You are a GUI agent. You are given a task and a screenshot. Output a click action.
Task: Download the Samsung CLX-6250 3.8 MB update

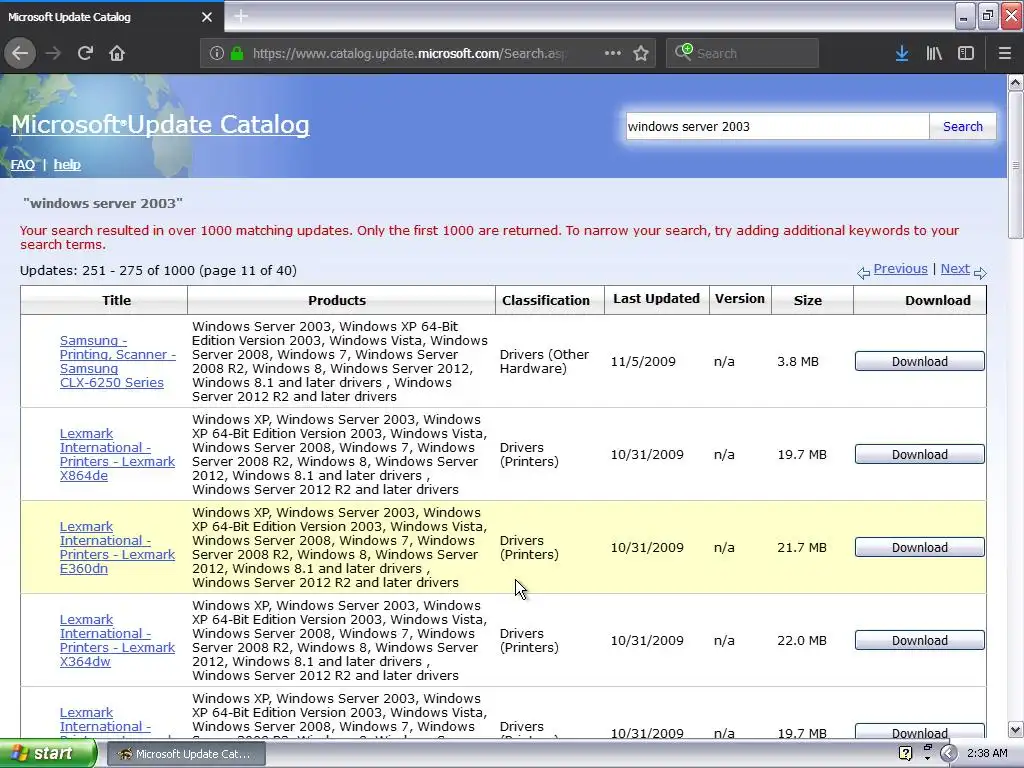[920, 361]
